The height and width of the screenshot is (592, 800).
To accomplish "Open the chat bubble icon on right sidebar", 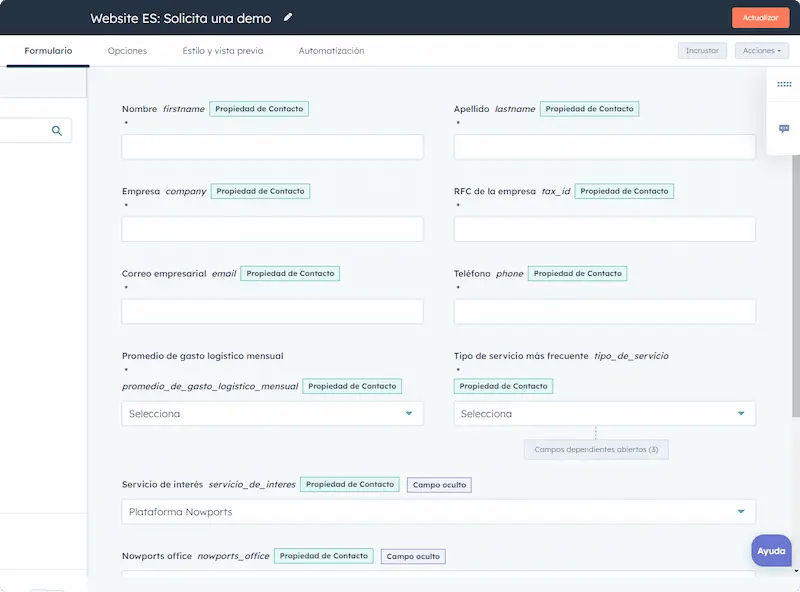I will point(784,129).
